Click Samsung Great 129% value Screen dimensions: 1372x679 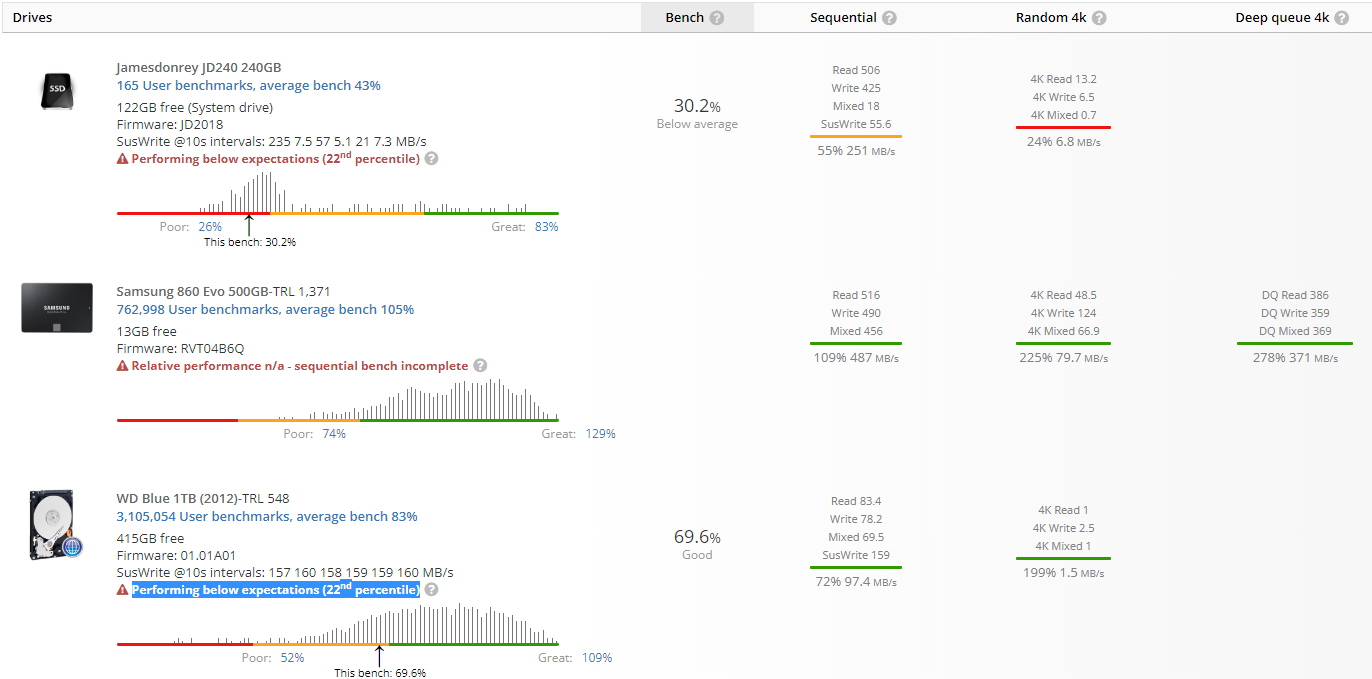(x=598, y=434)
